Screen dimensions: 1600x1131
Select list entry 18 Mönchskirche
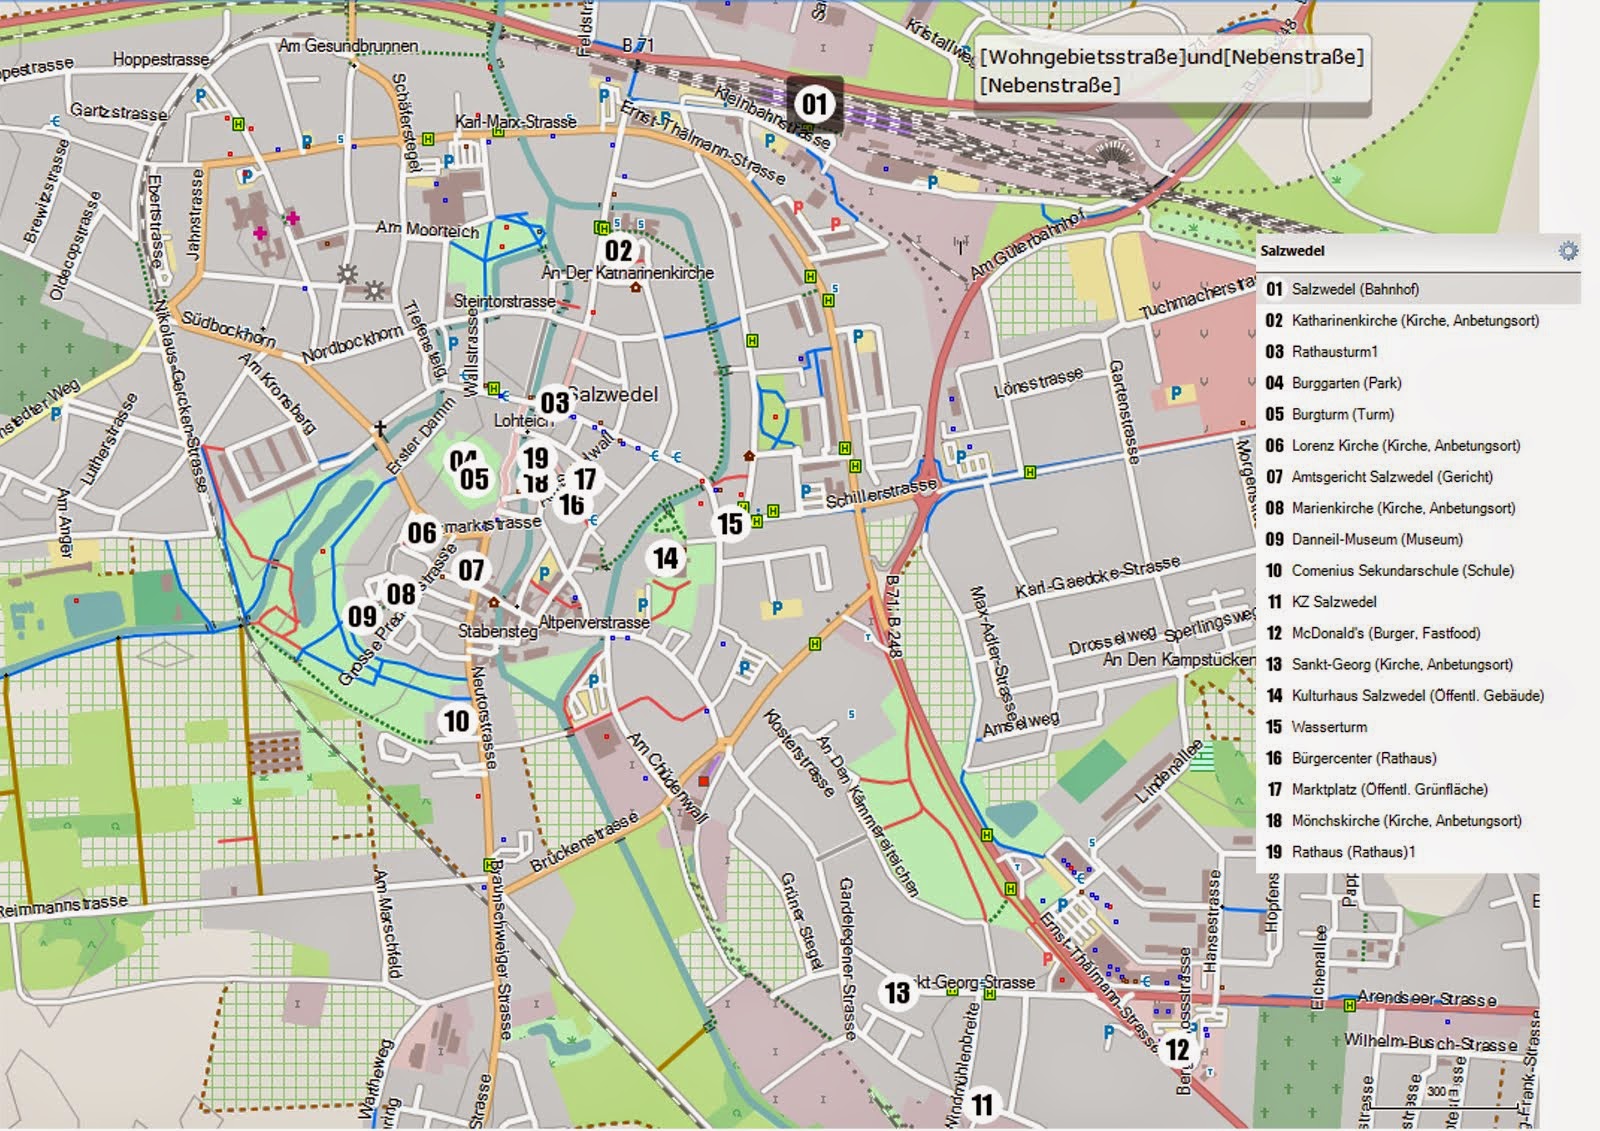click(1419, 820)
